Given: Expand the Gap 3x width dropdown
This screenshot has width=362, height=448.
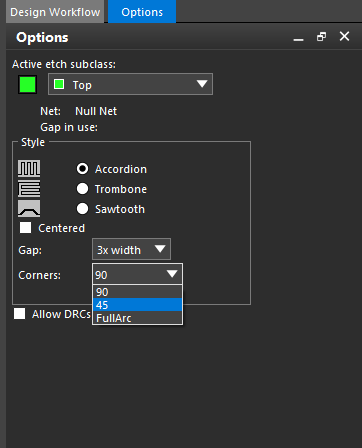Looking at the screenshot, I should [x=131, y=249].
